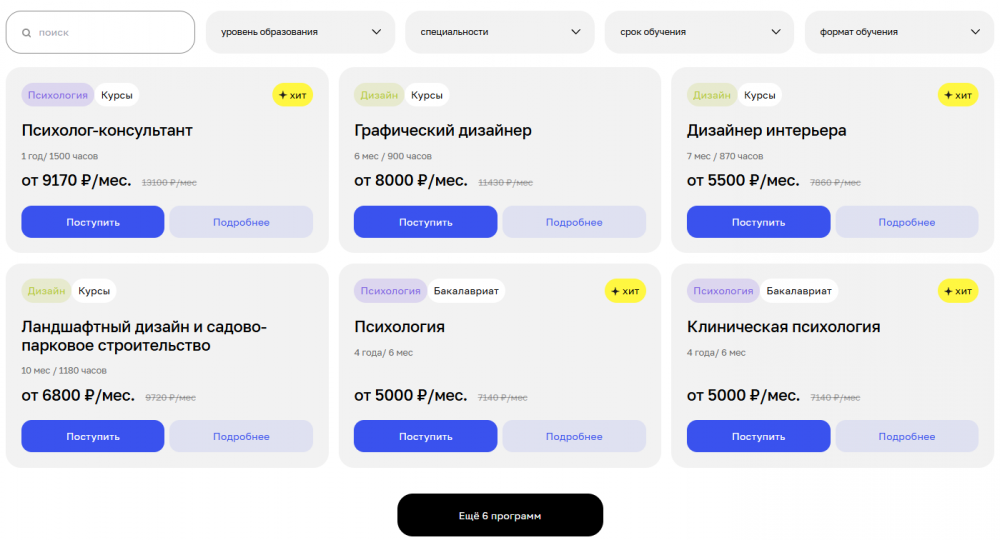Click the 'хит' badge on Клиническая психология card
The height and width of the screenshot is (540, 1000).
958,291
